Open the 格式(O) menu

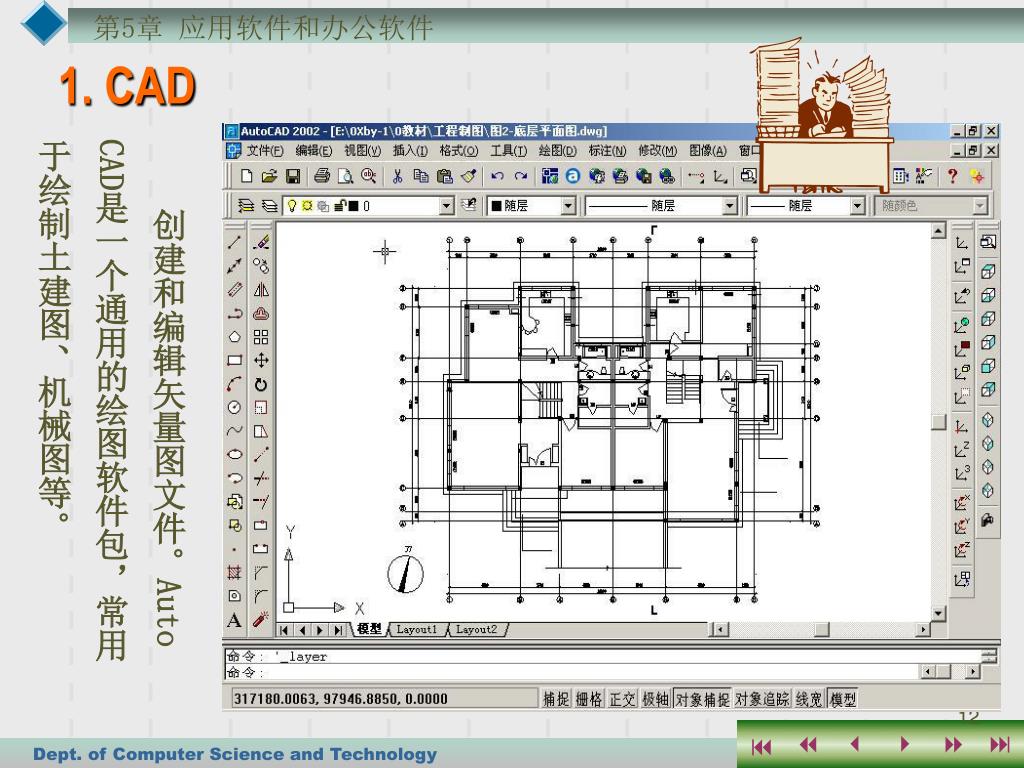(458, 151)
